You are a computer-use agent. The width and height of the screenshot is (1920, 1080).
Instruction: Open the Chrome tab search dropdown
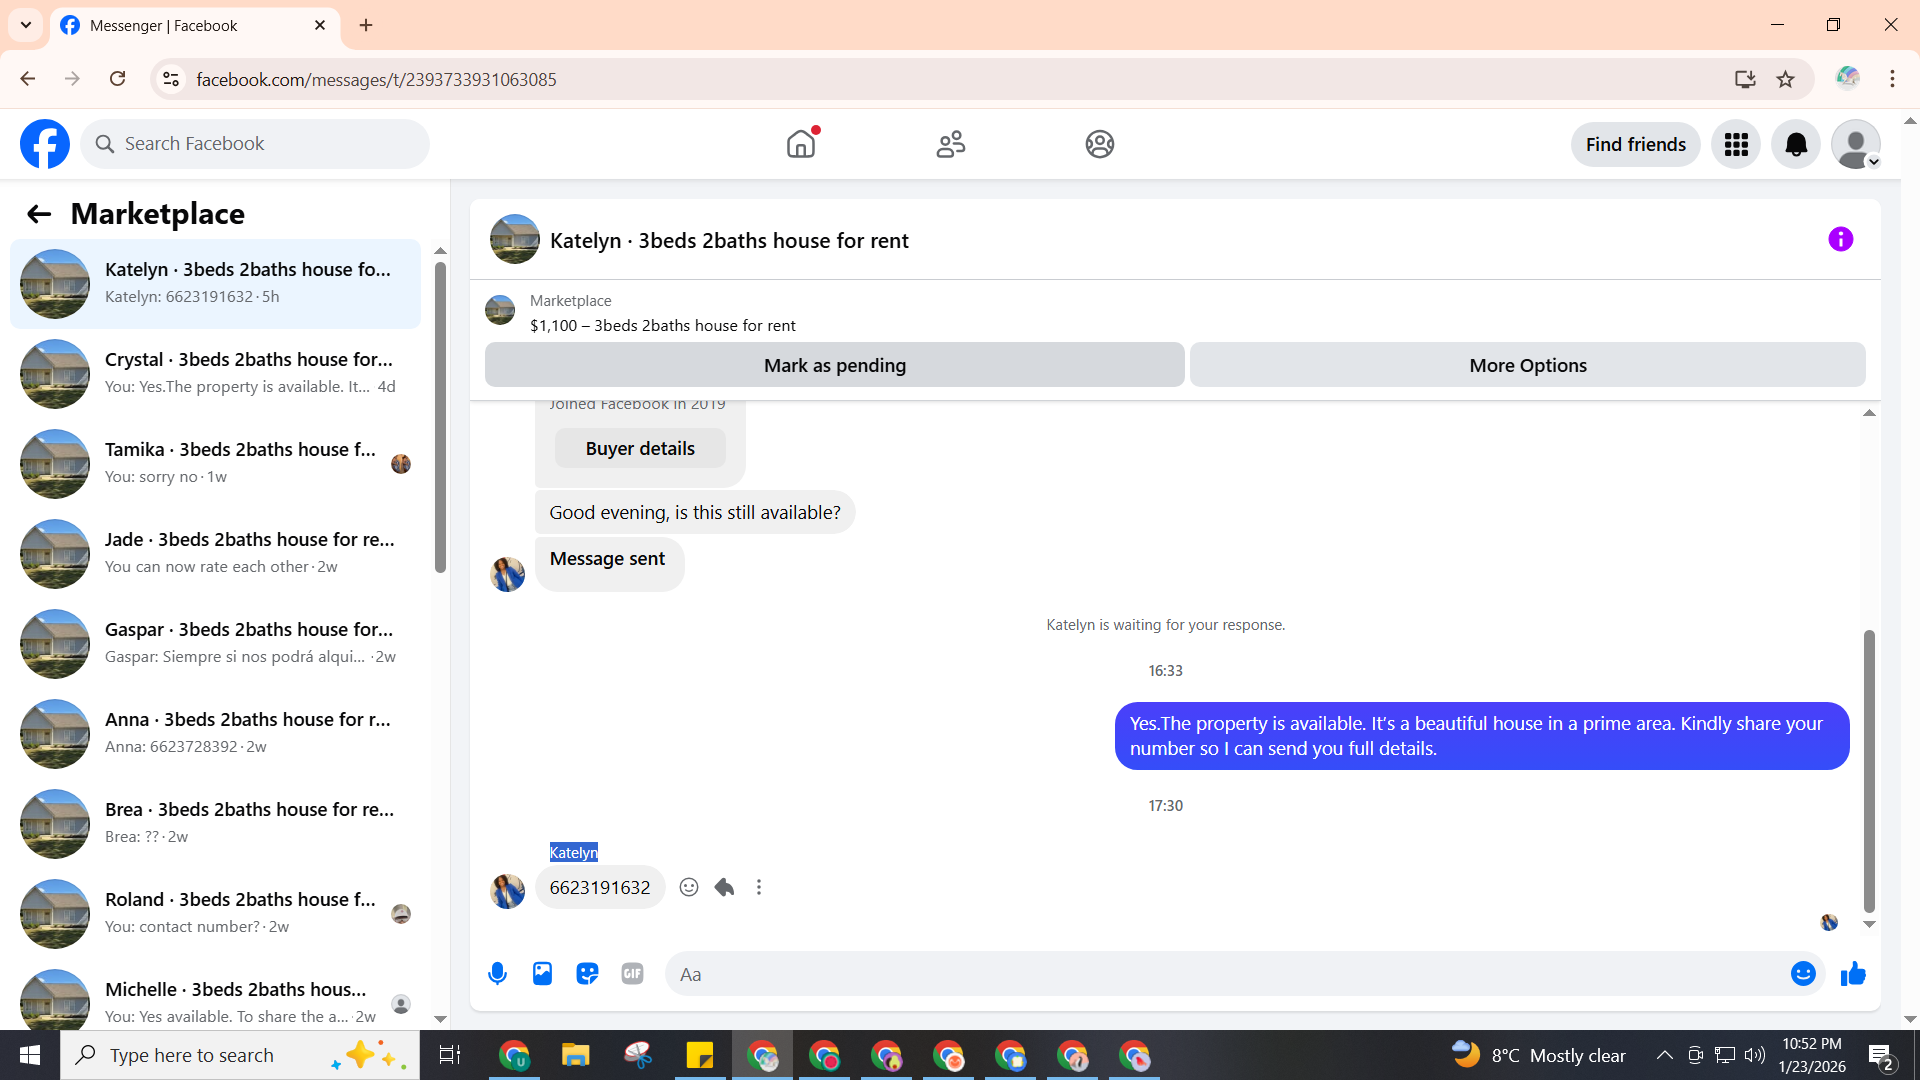[x=26, y=25]
